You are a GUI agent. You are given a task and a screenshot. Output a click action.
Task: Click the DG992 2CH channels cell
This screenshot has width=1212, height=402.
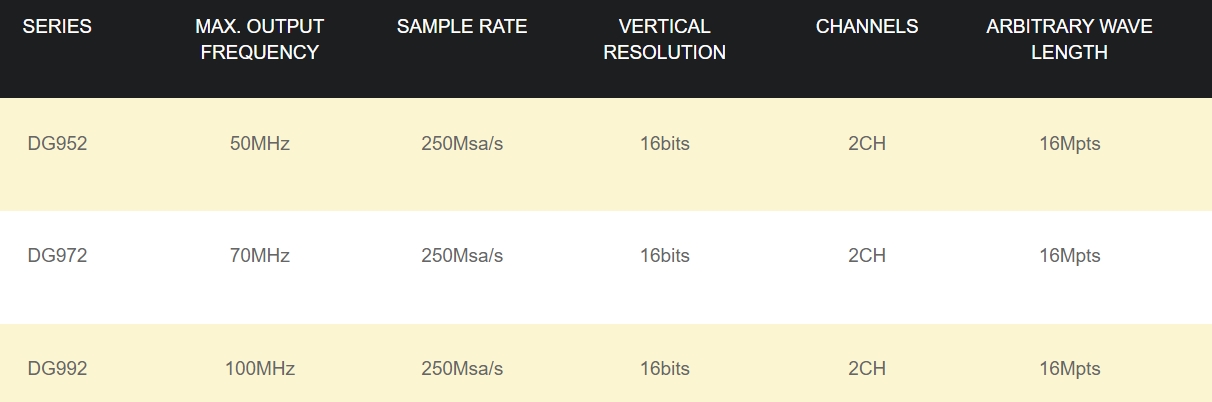(x=867, y=368)
